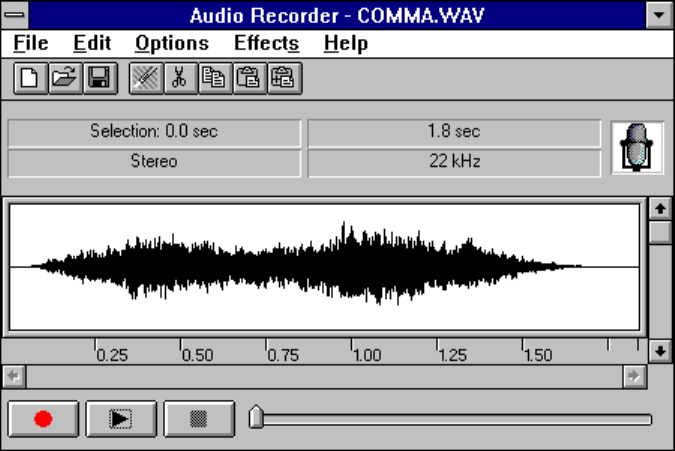Click the diagonal-lines toolbar icon
675x451 pixels.
(x=146, y=78)
